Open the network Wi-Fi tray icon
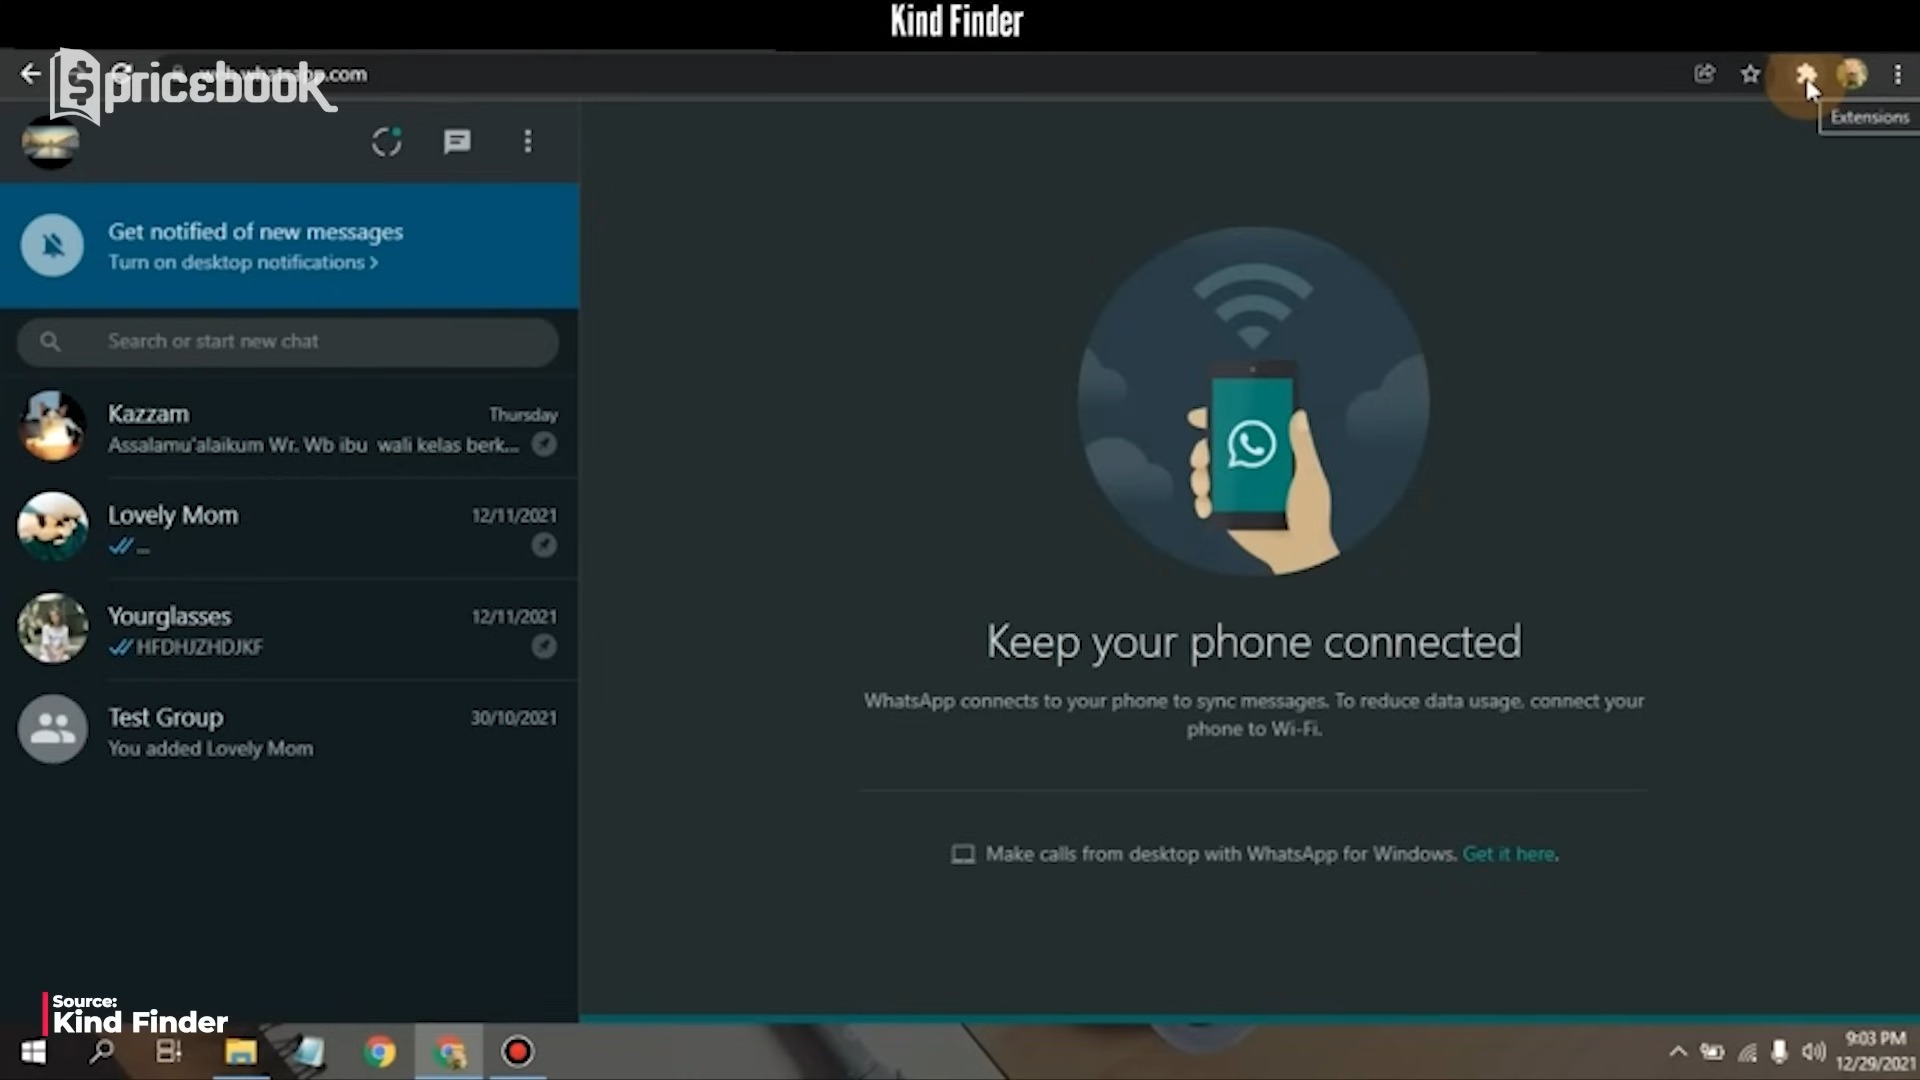The image size is (1920, 1080). coord(1747,1052)
